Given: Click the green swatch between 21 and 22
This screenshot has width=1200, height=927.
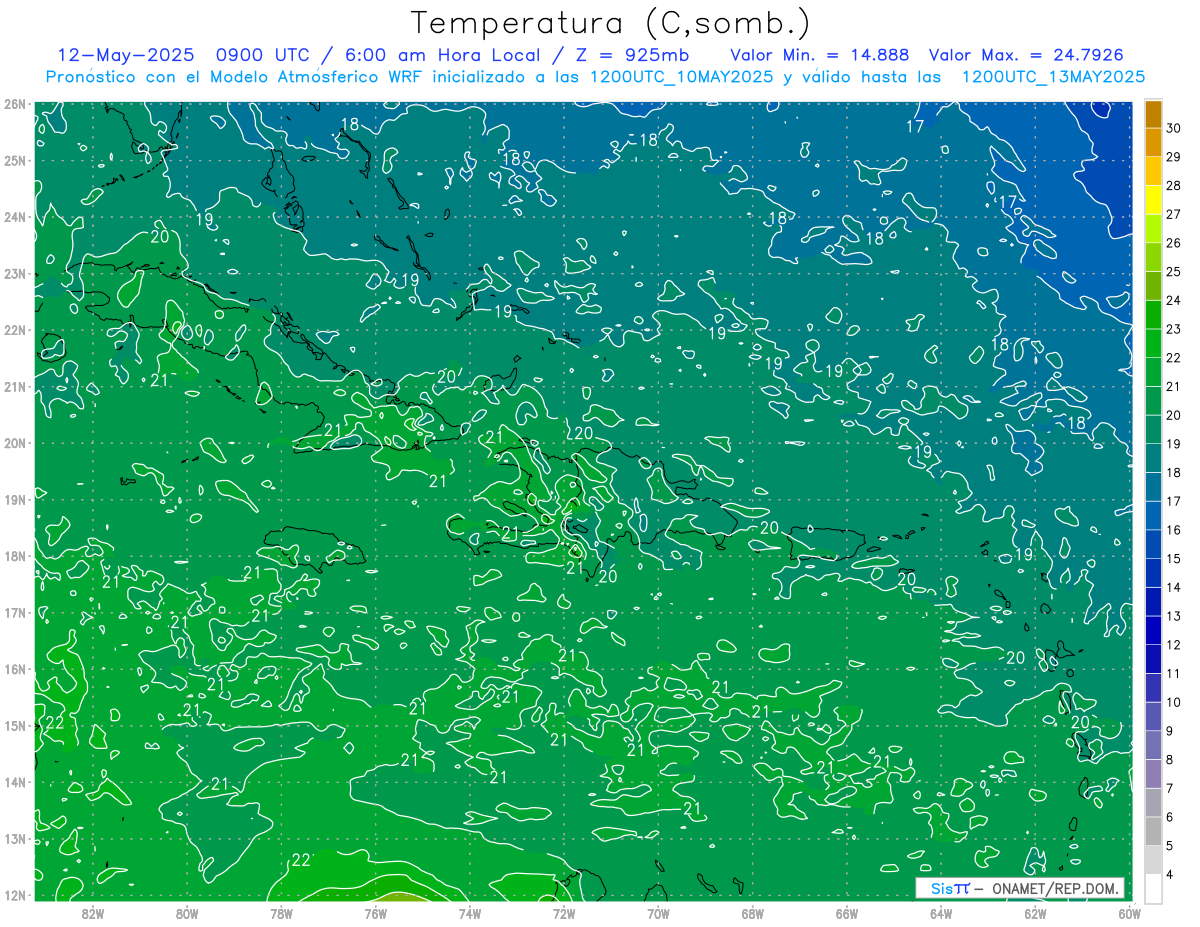Looking at the screenshot, I should click(1153, 371).
